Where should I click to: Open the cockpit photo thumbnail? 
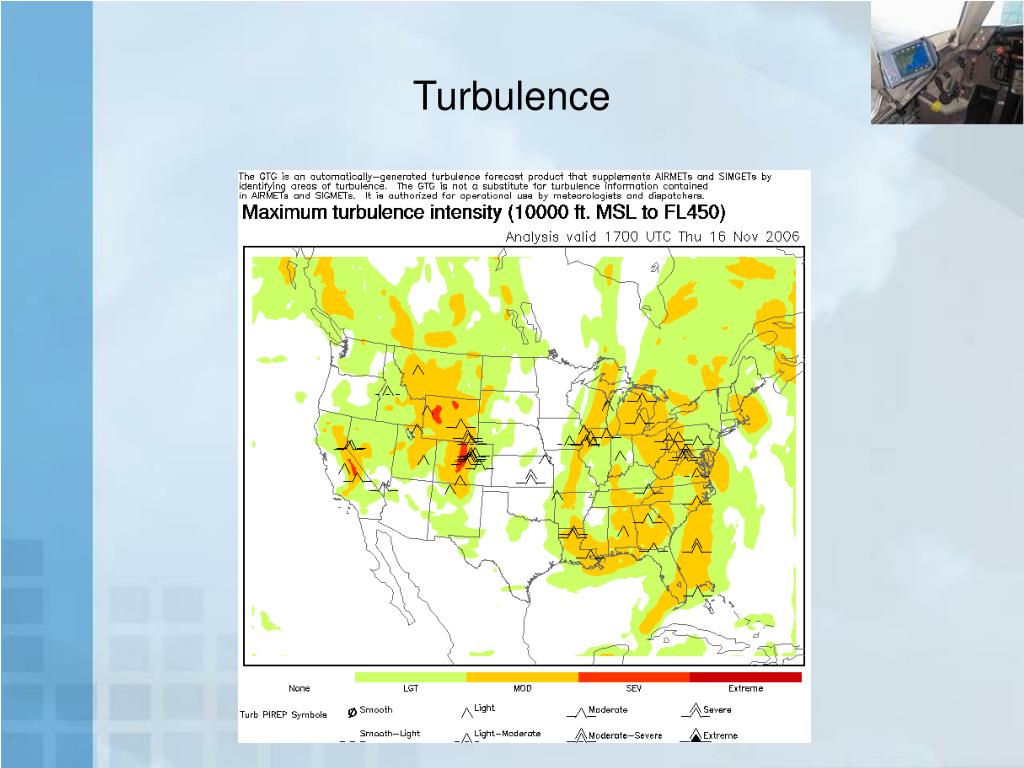[x=947, y=62]
